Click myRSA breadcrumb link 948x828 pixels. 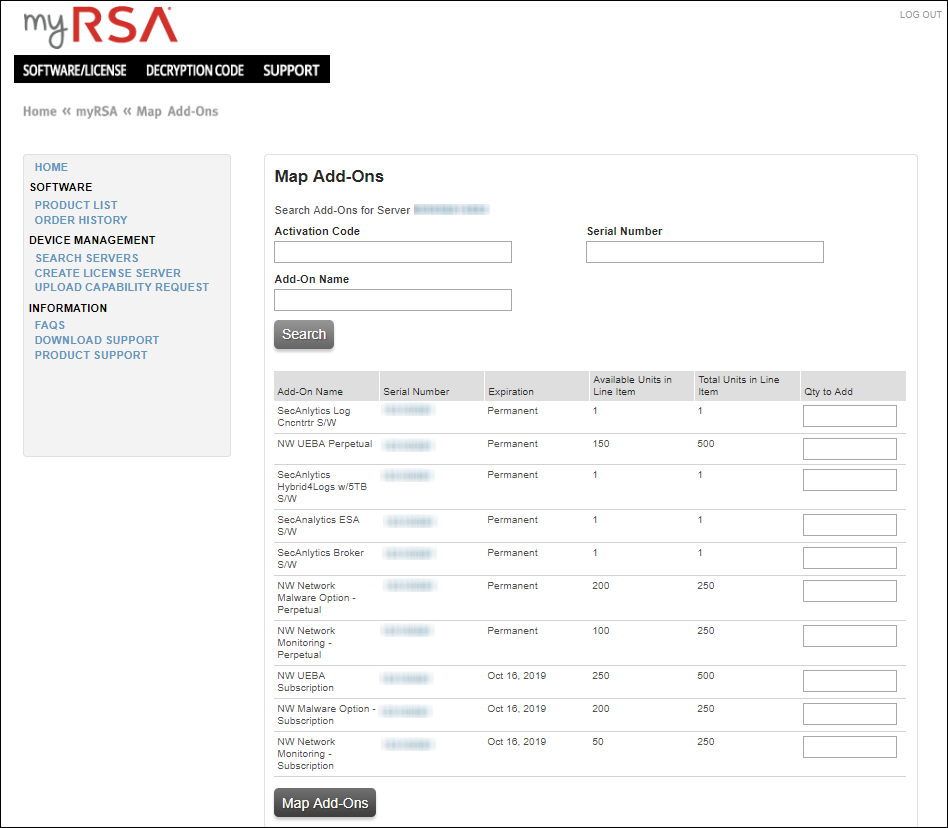click(97, 111)
